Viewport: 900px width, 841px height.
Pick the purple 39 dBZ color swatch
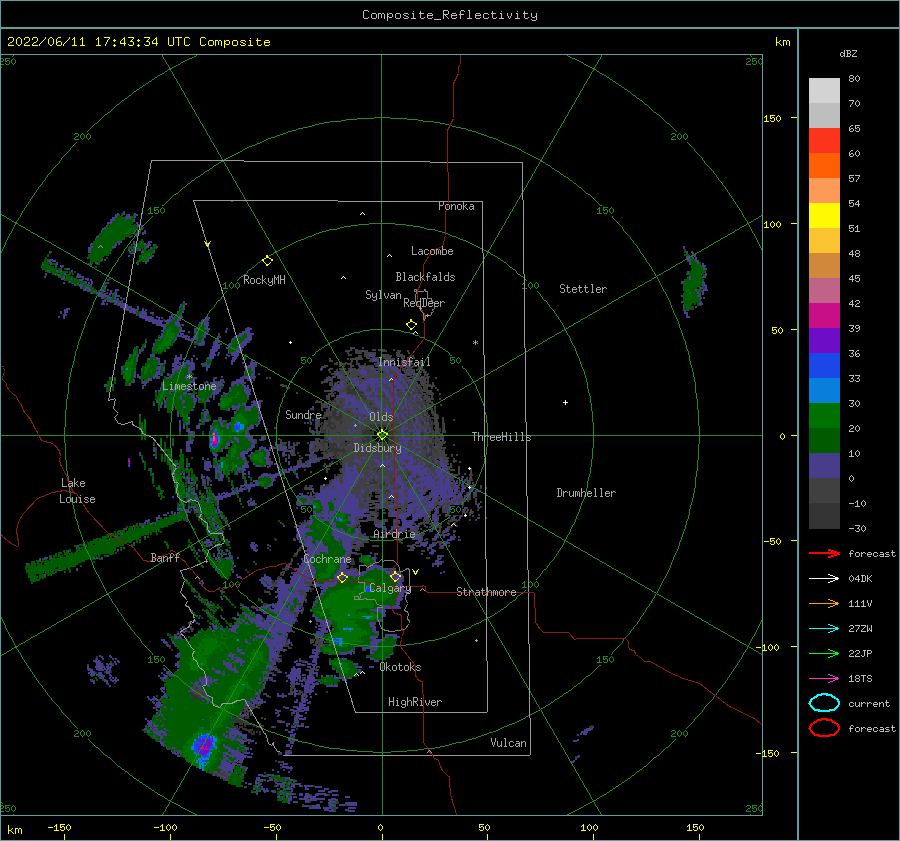pyautogui.click(x=824, y=341)
